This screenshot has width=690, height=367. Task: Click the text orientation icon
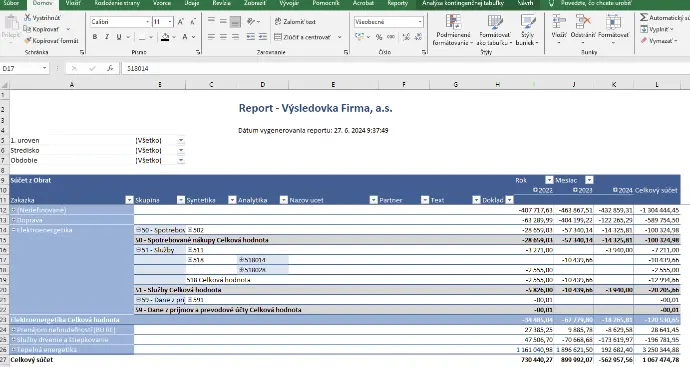[251, 21]
